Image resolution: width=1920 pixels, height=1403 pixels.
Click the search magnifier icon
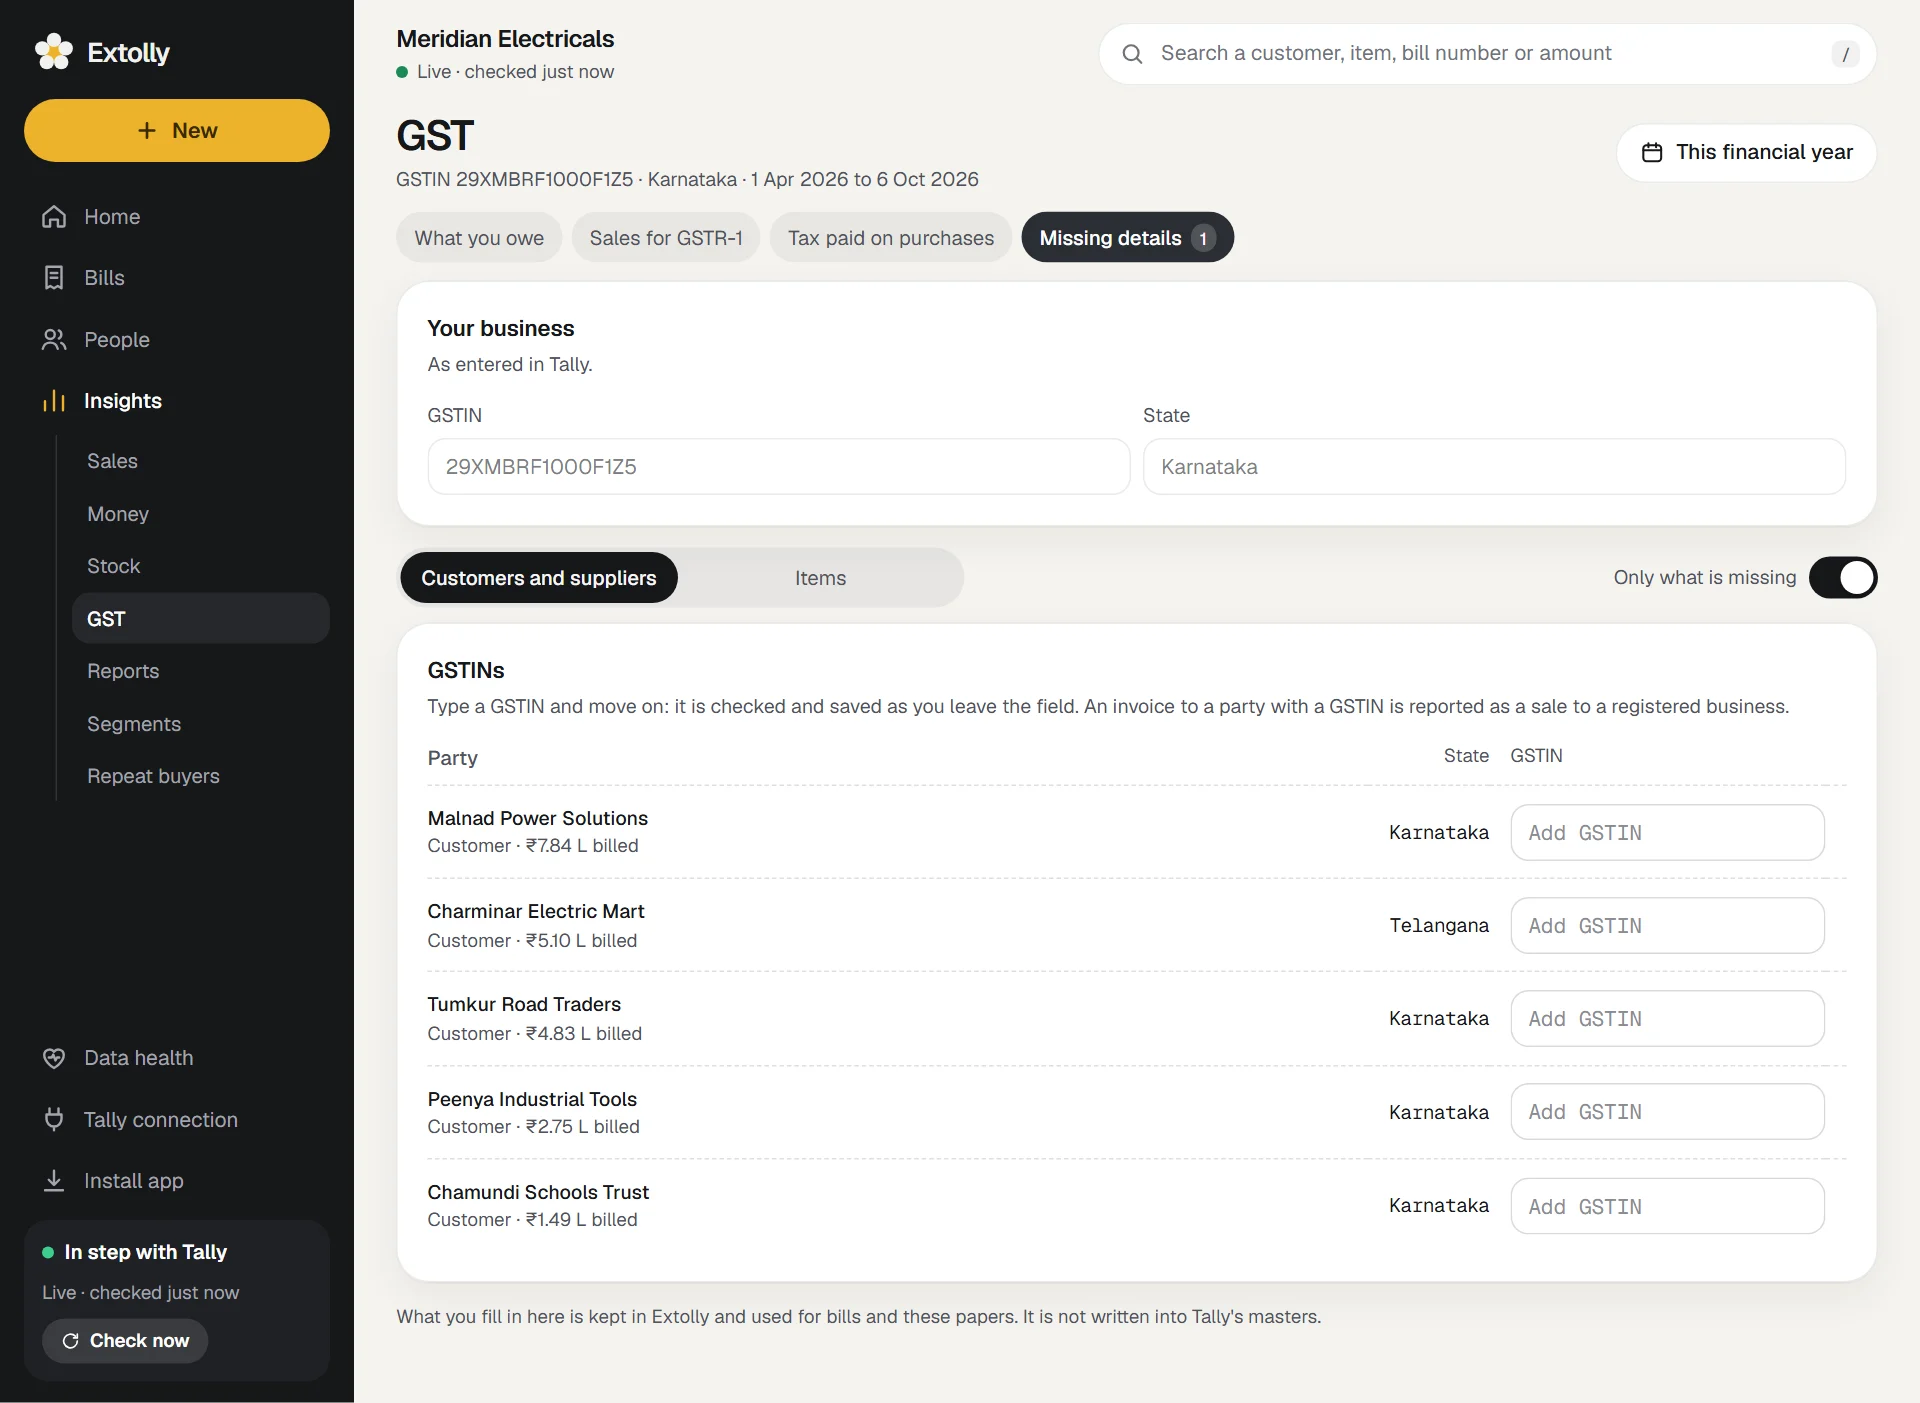coord(1132,54)
